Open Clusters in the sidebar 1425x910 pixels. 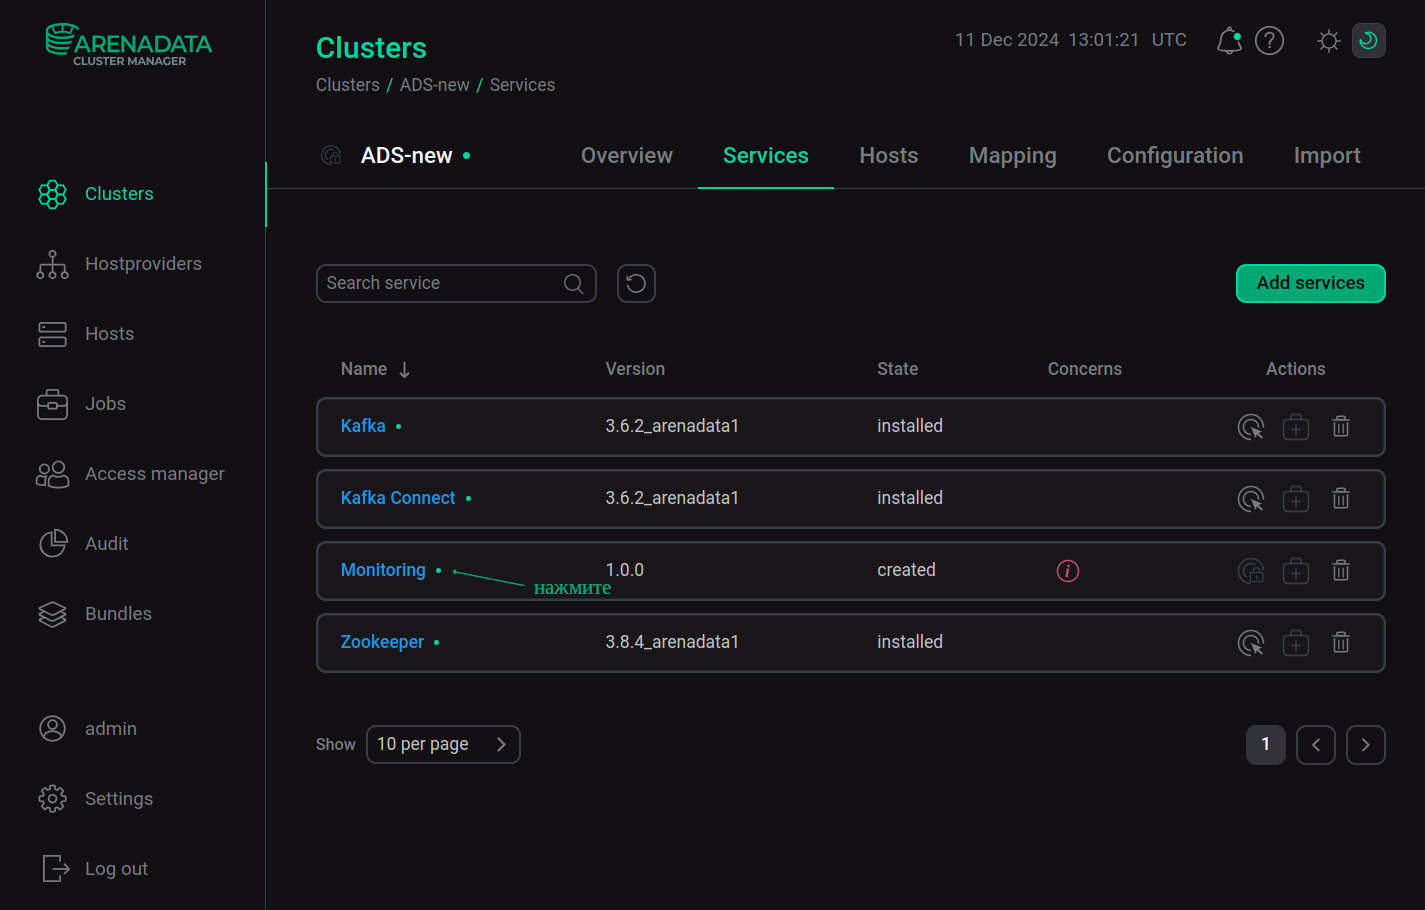pyautogui.click(x=119, y=194)
